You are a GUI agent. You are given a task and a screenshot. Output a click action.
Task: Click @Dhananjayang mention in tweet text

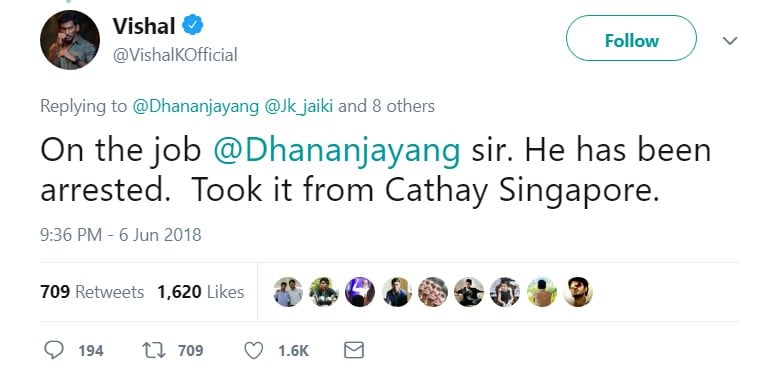336,151
